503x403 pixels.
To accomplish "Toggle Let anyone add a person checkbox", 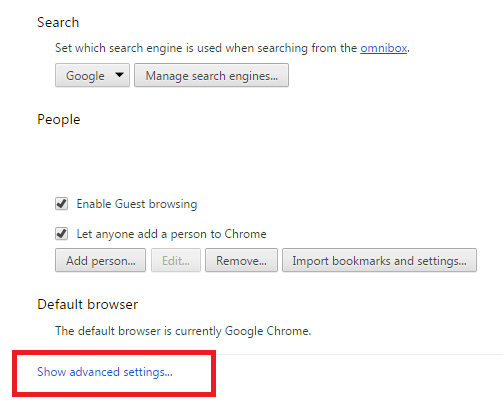I will (61, 234).
